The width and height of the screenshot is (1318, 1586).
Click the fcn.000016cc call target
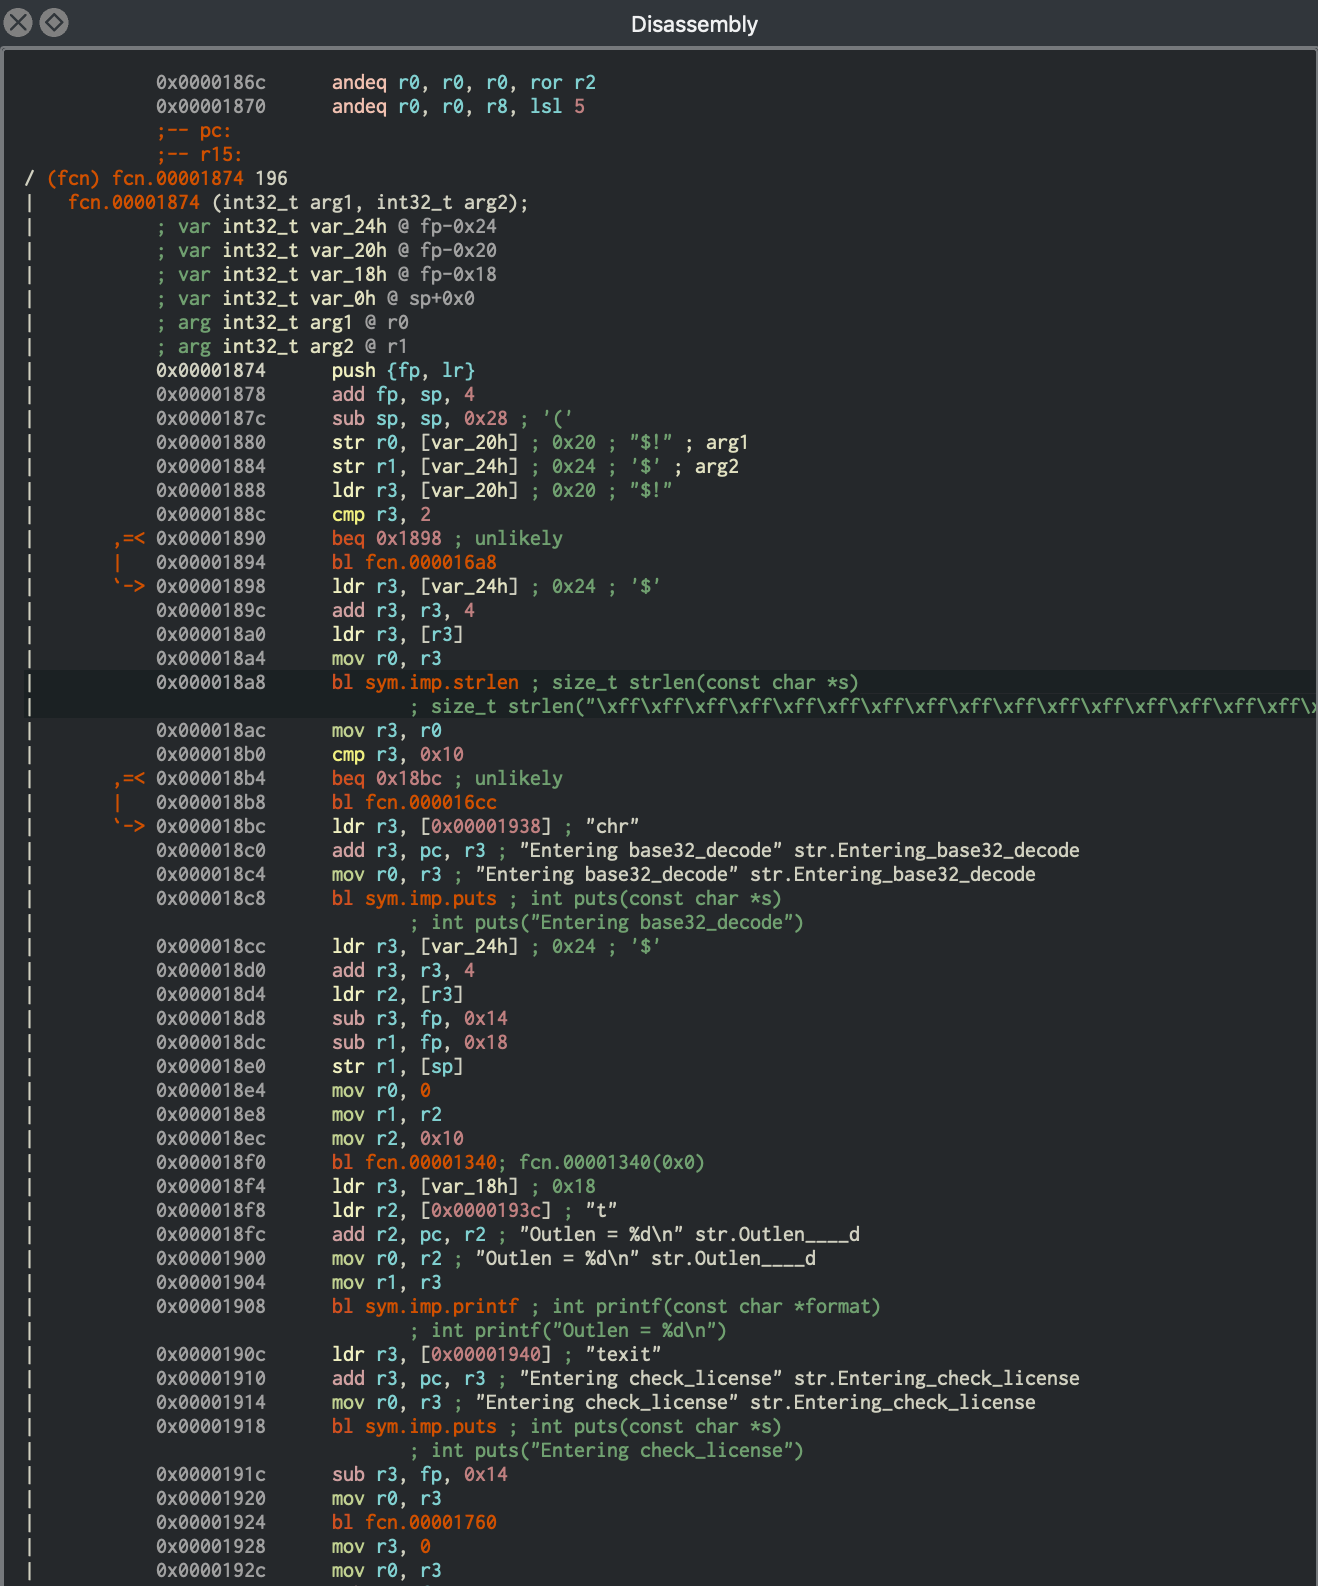tap(430, 802)
